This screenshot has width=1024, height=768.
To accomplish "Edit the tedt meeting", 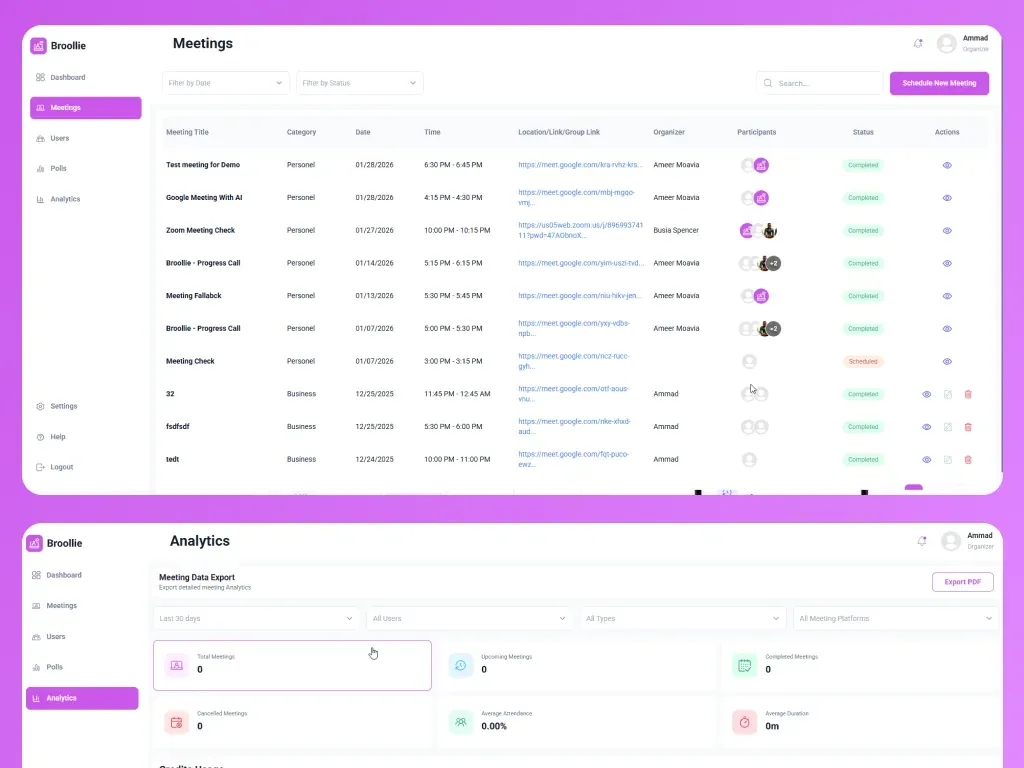I will coord(948,460).
